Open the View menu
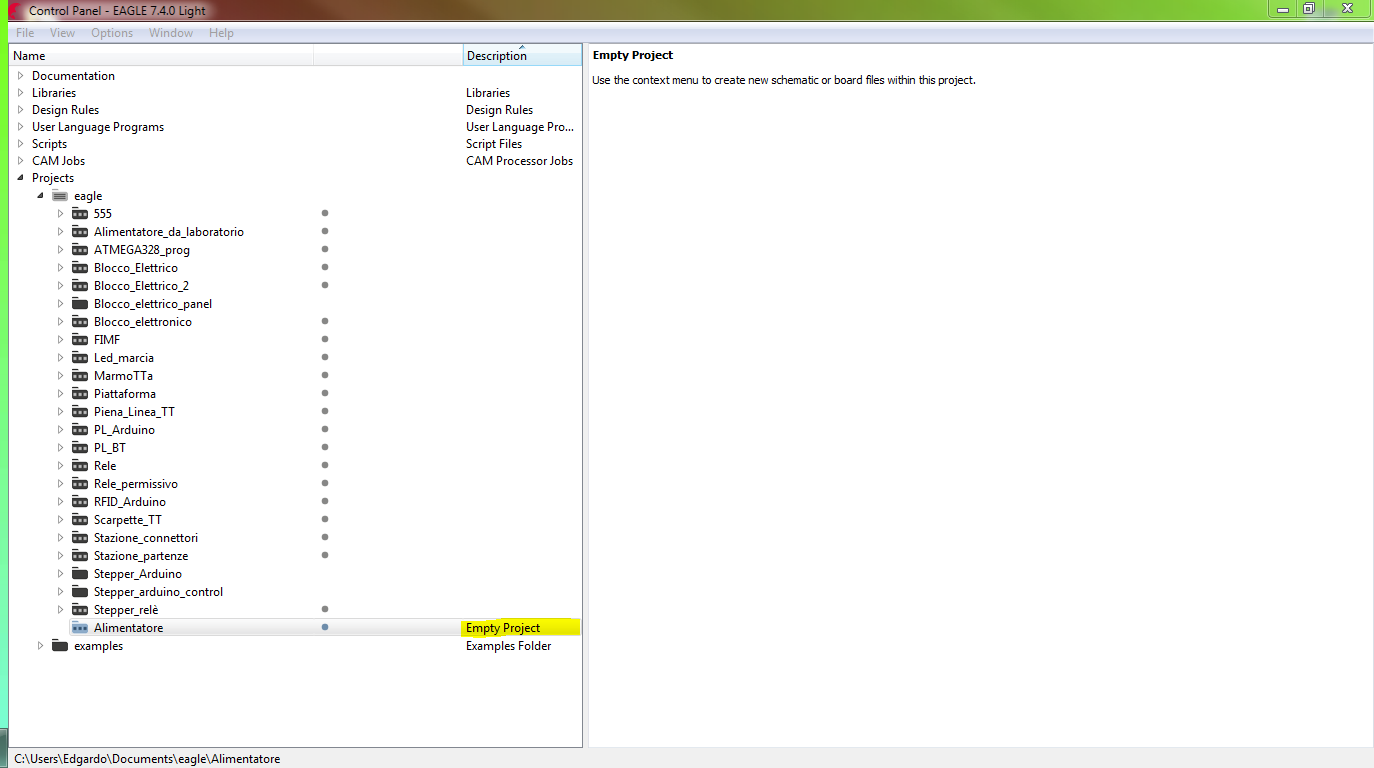Image resolution: width=1374 pixels, height=768 pixels. 62,33
